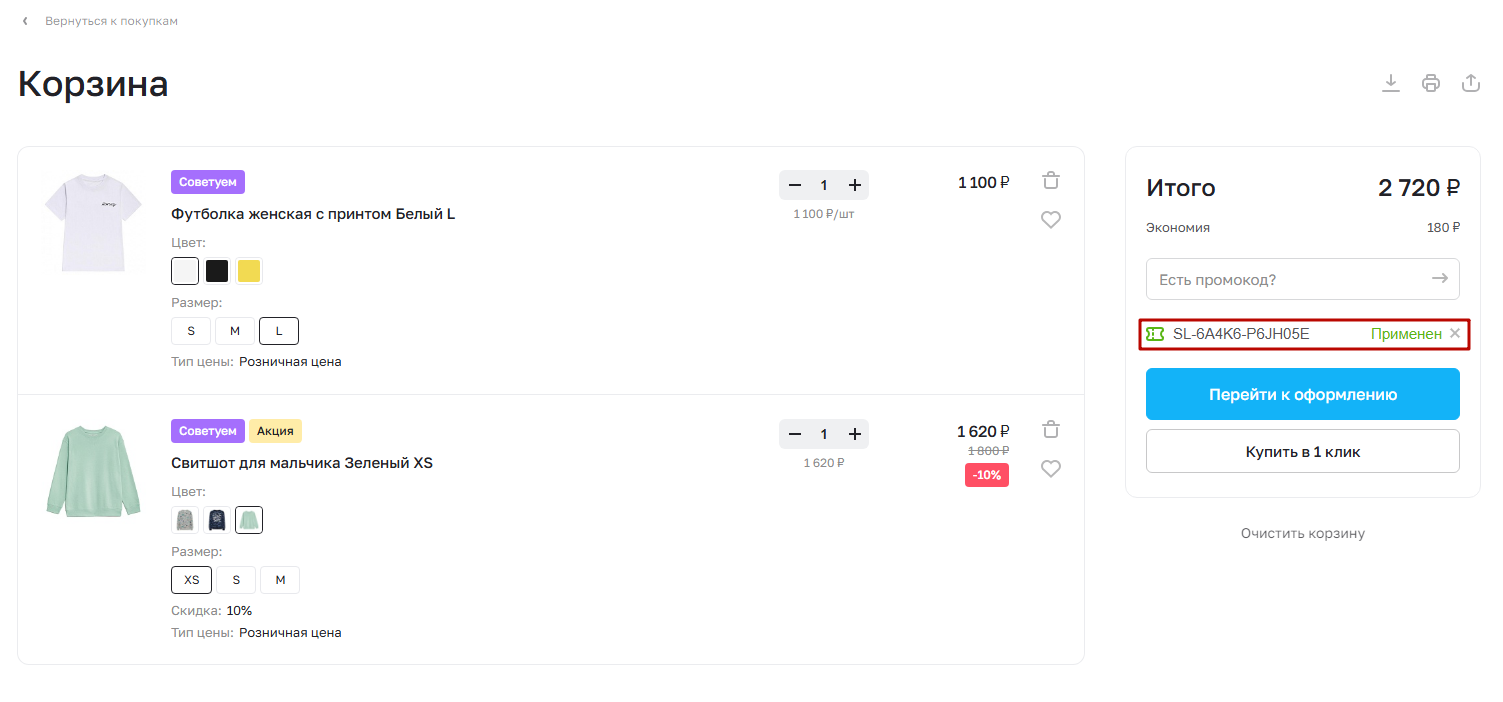The width and height of the screenshot is (1503, 702).
Task: Click the share cart icon
Action: click(x=1471, y=83)
